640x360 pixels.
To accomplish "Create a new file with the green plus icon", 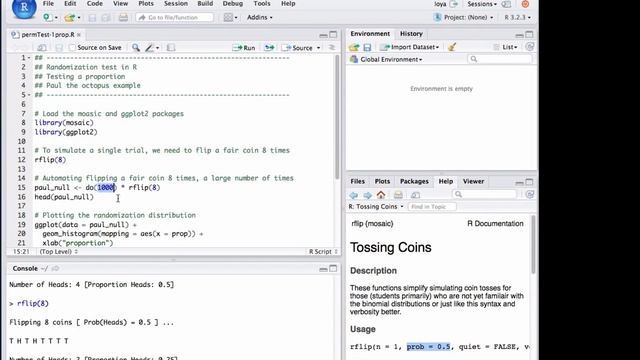I will click(48, 17).
